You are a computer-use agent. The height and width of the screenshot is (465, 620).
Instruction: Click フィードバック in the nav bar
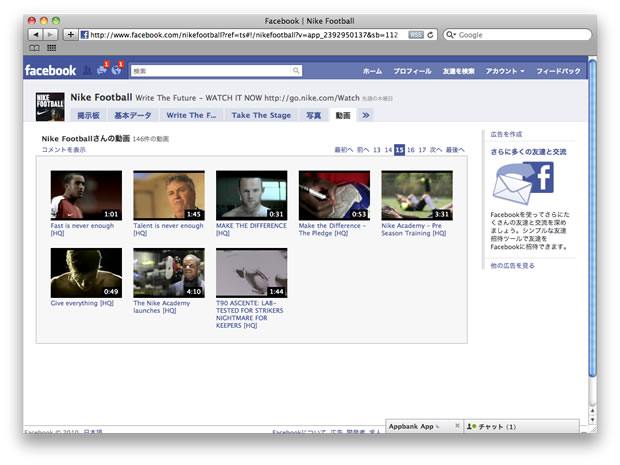[x=558, y=71]
